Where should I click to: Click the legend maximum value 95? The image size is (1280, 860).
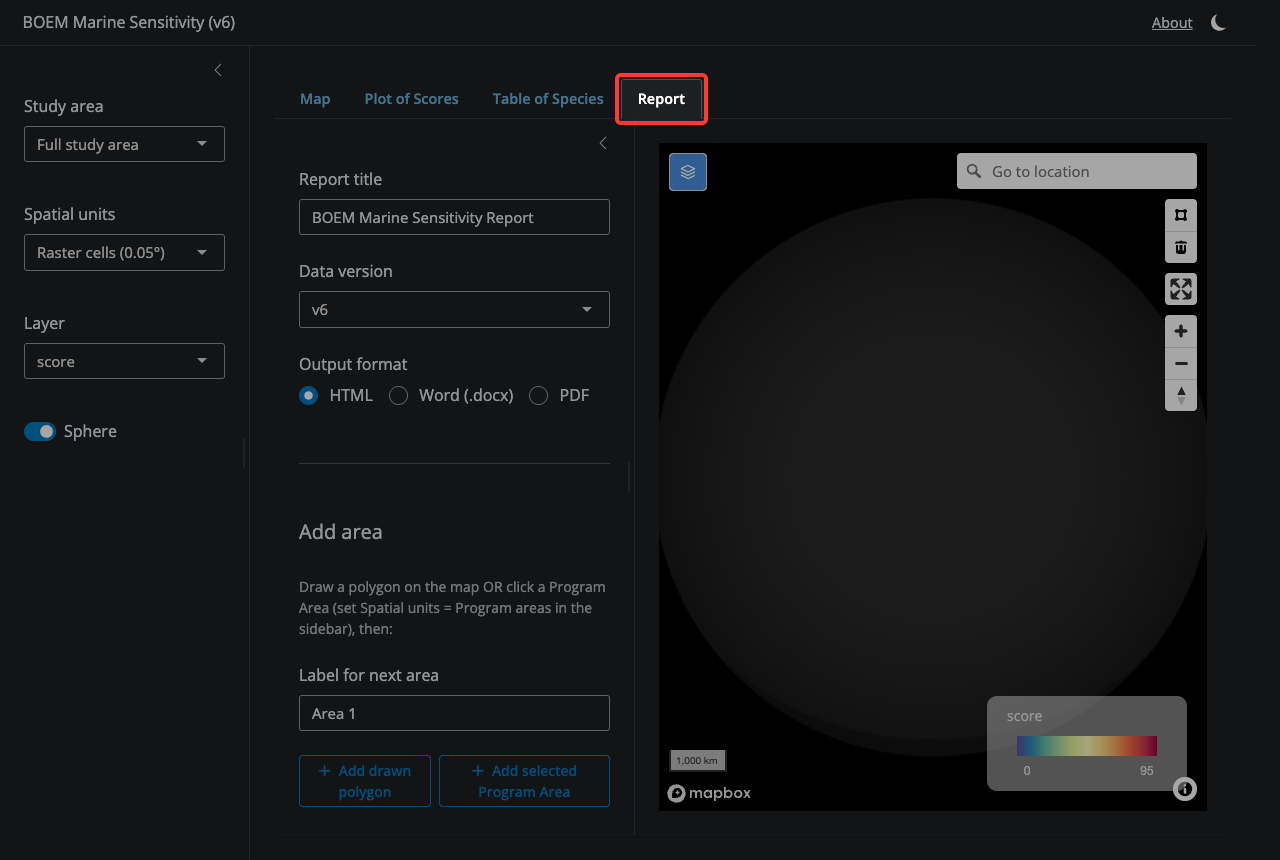[1147, 771]
